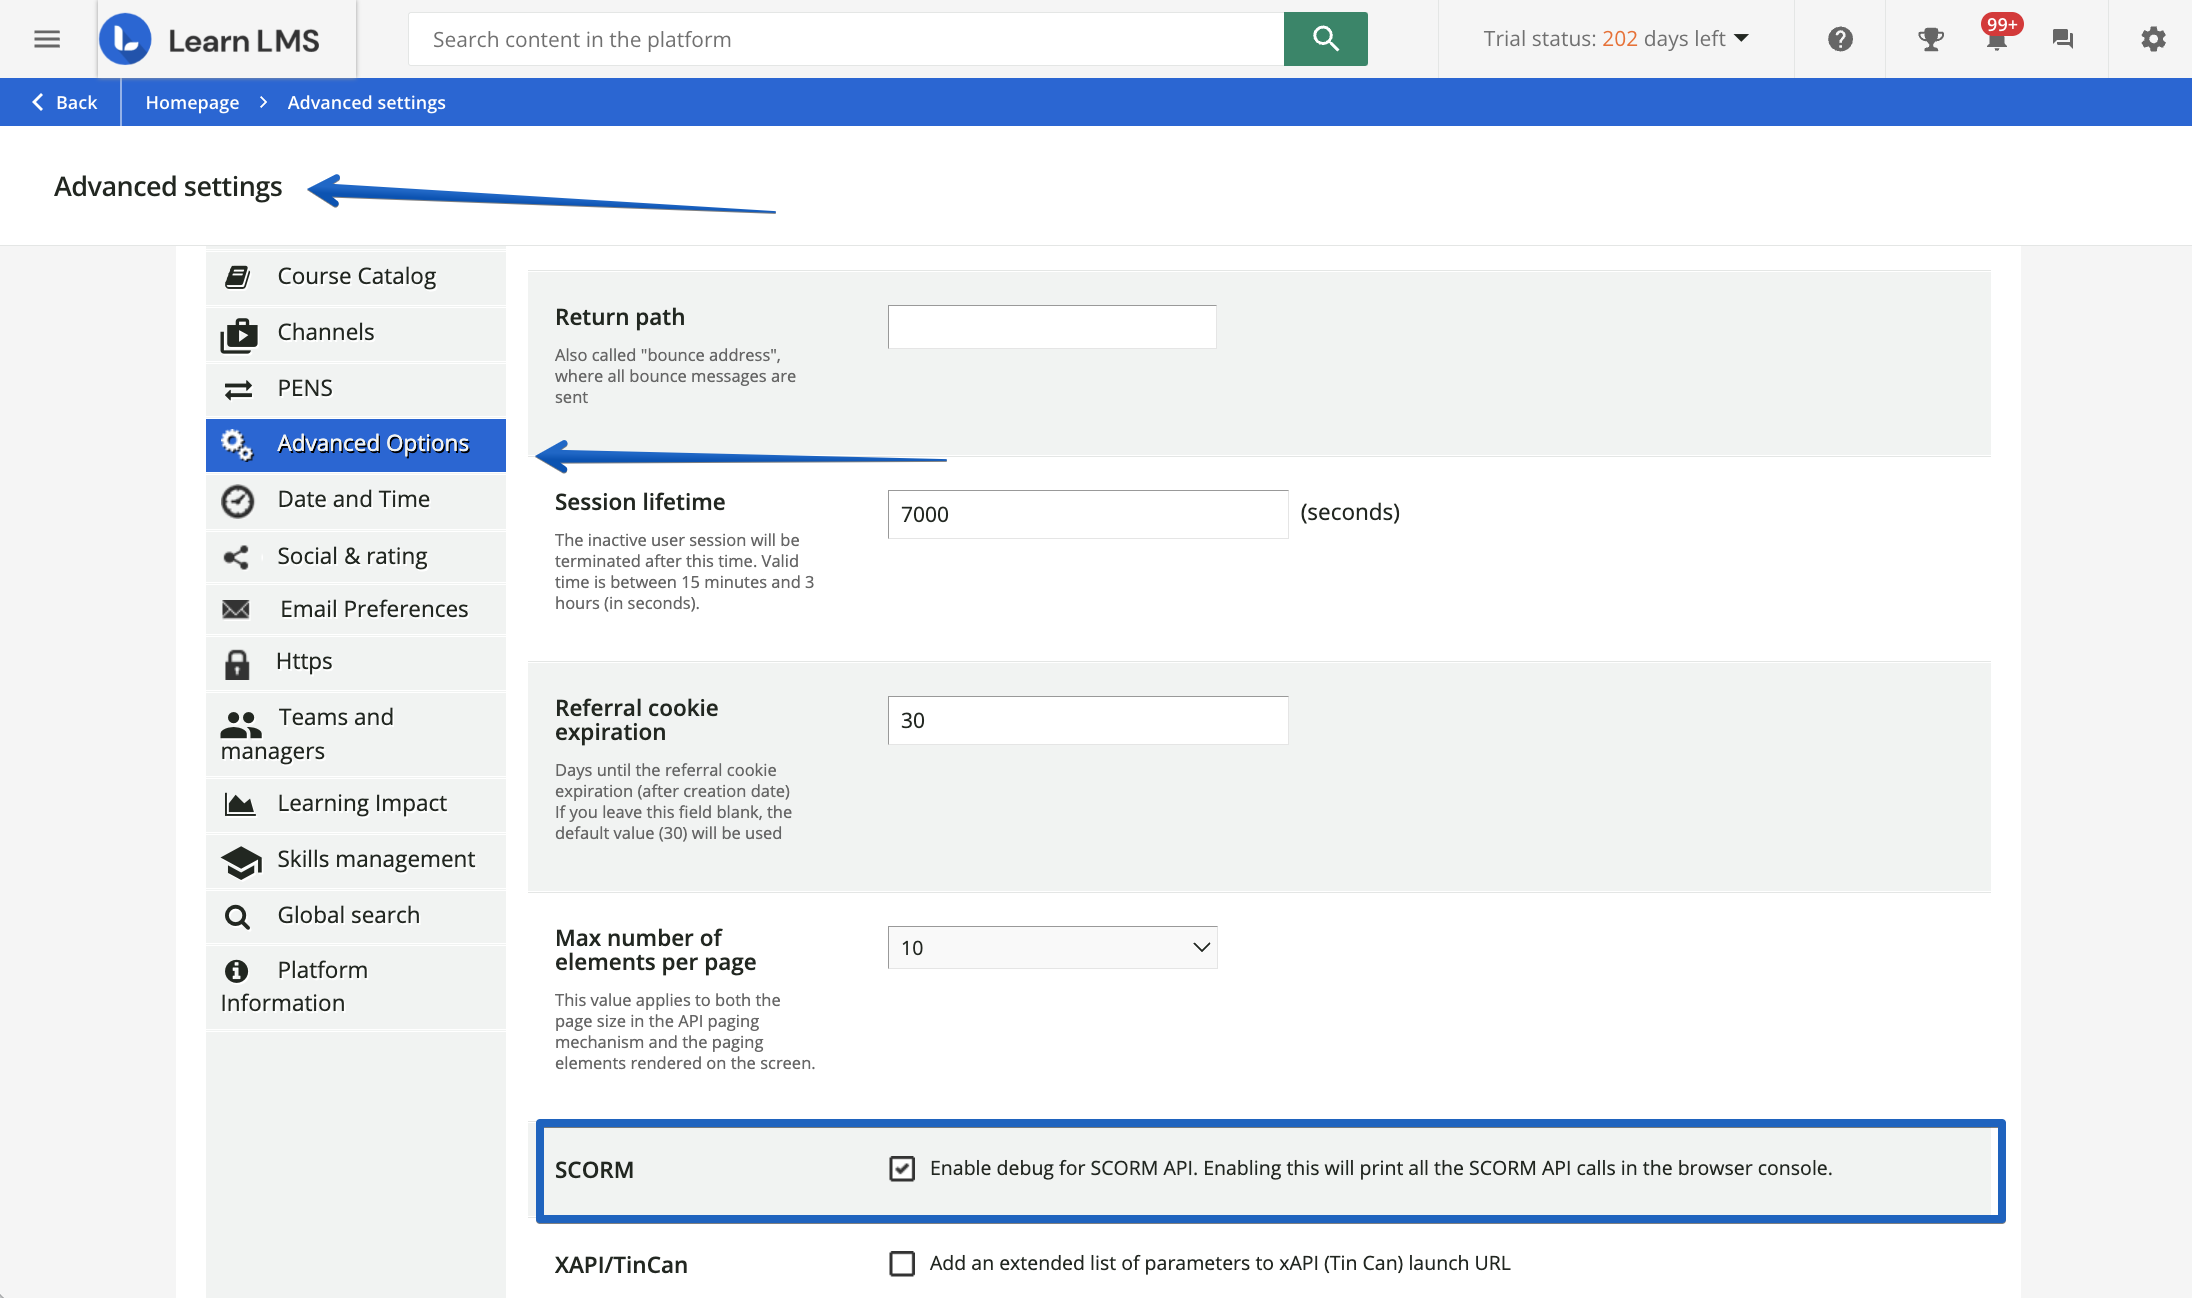
Task: Open the hamburger navigation menu
Action: [46, 39]
